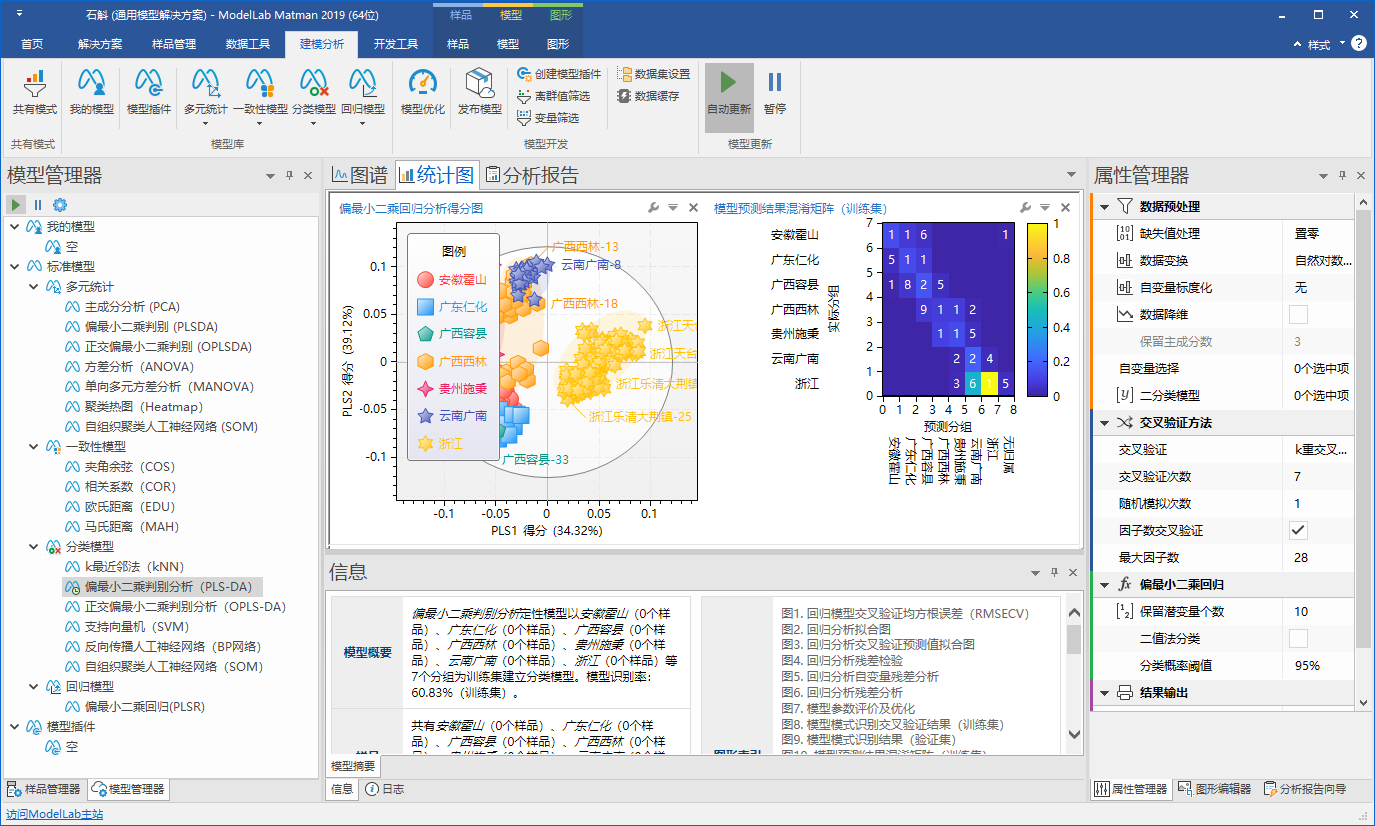Viewport: 1375px width, 826px height.
Task: Click the confusion matrix color scale bar
Action: [1037, 309]
